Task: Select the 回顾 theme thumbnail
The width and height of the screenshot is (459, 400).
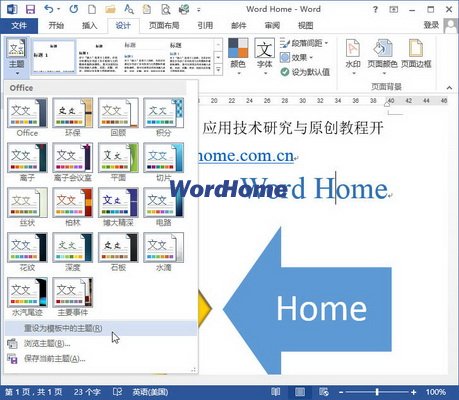Action: click(118, 113)
